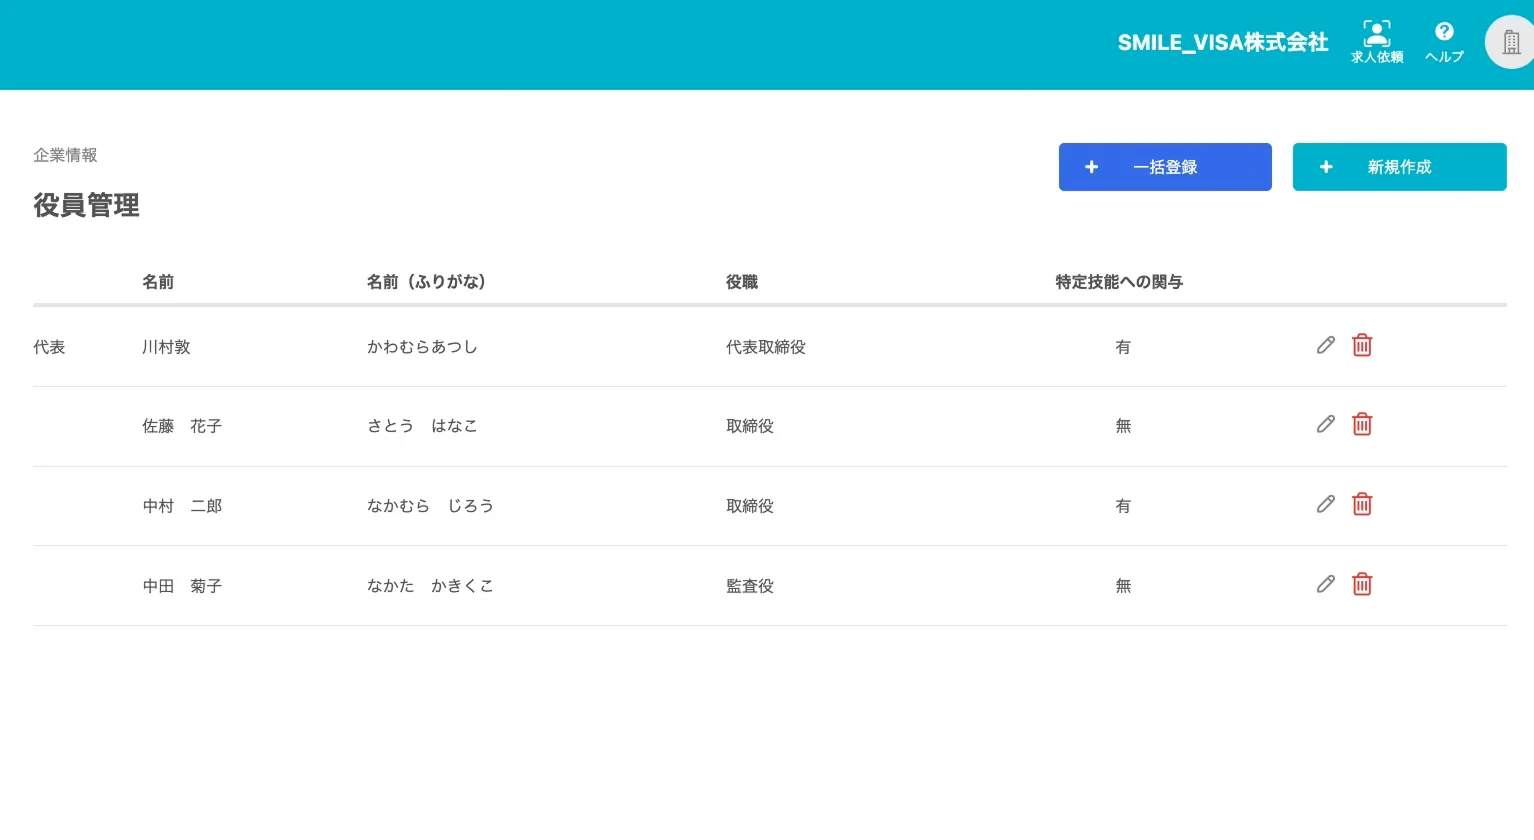Delete 川村敦 using the trash icon
This screenshot has height=840, width=1534.
(1361, 345)
